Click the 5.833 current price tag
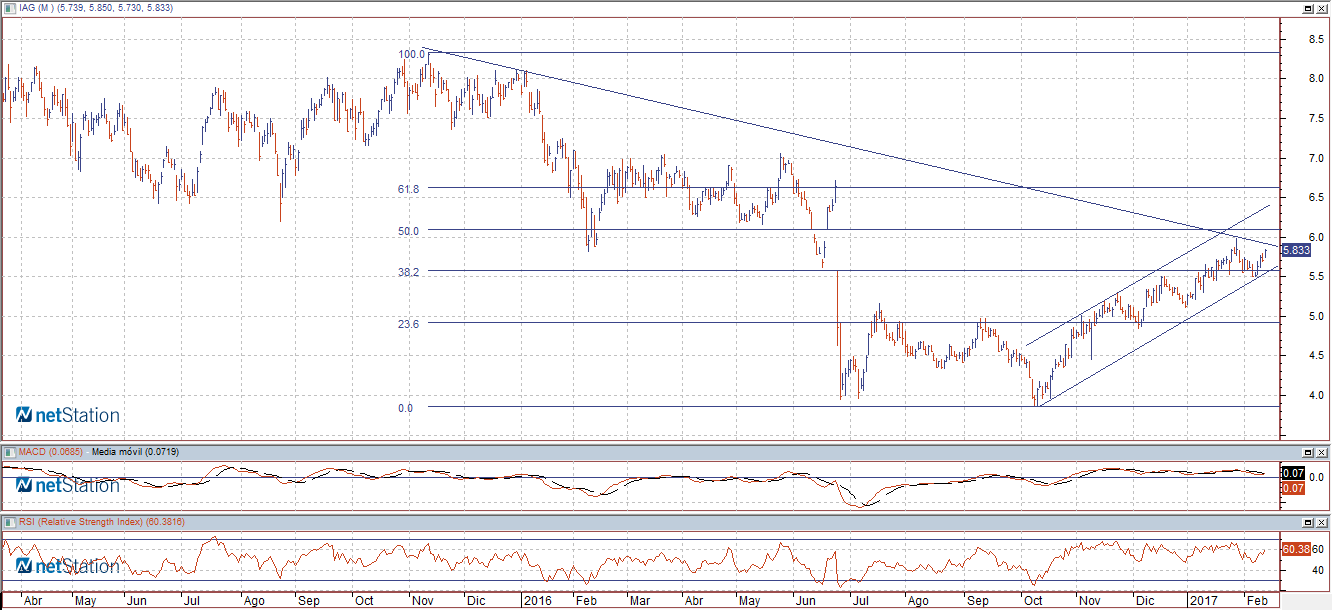 coord(1295,250)
